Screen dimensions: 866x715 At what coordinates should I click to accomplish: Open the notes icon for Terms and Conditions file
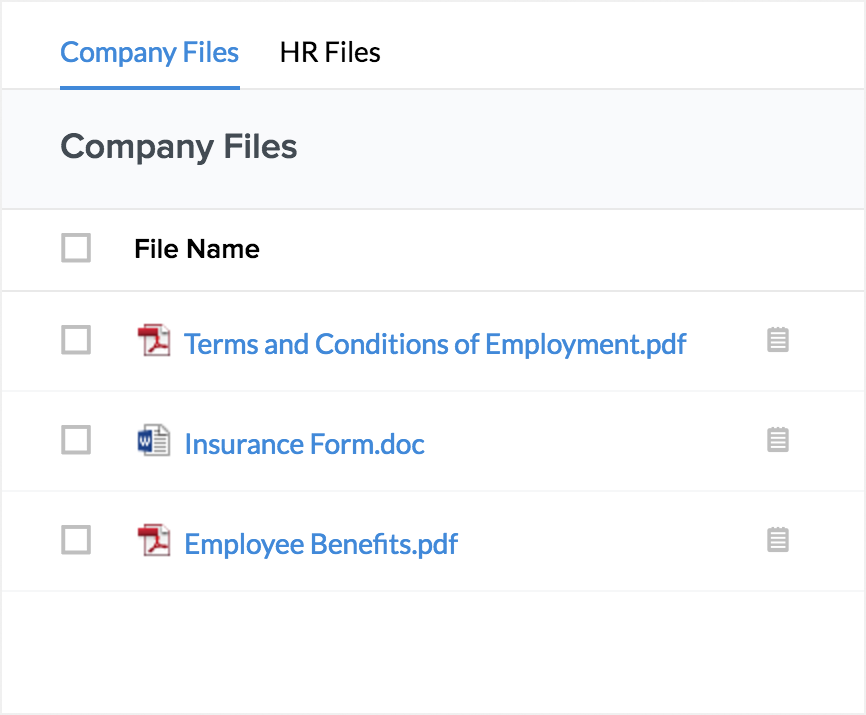click(x=778, y=340)
